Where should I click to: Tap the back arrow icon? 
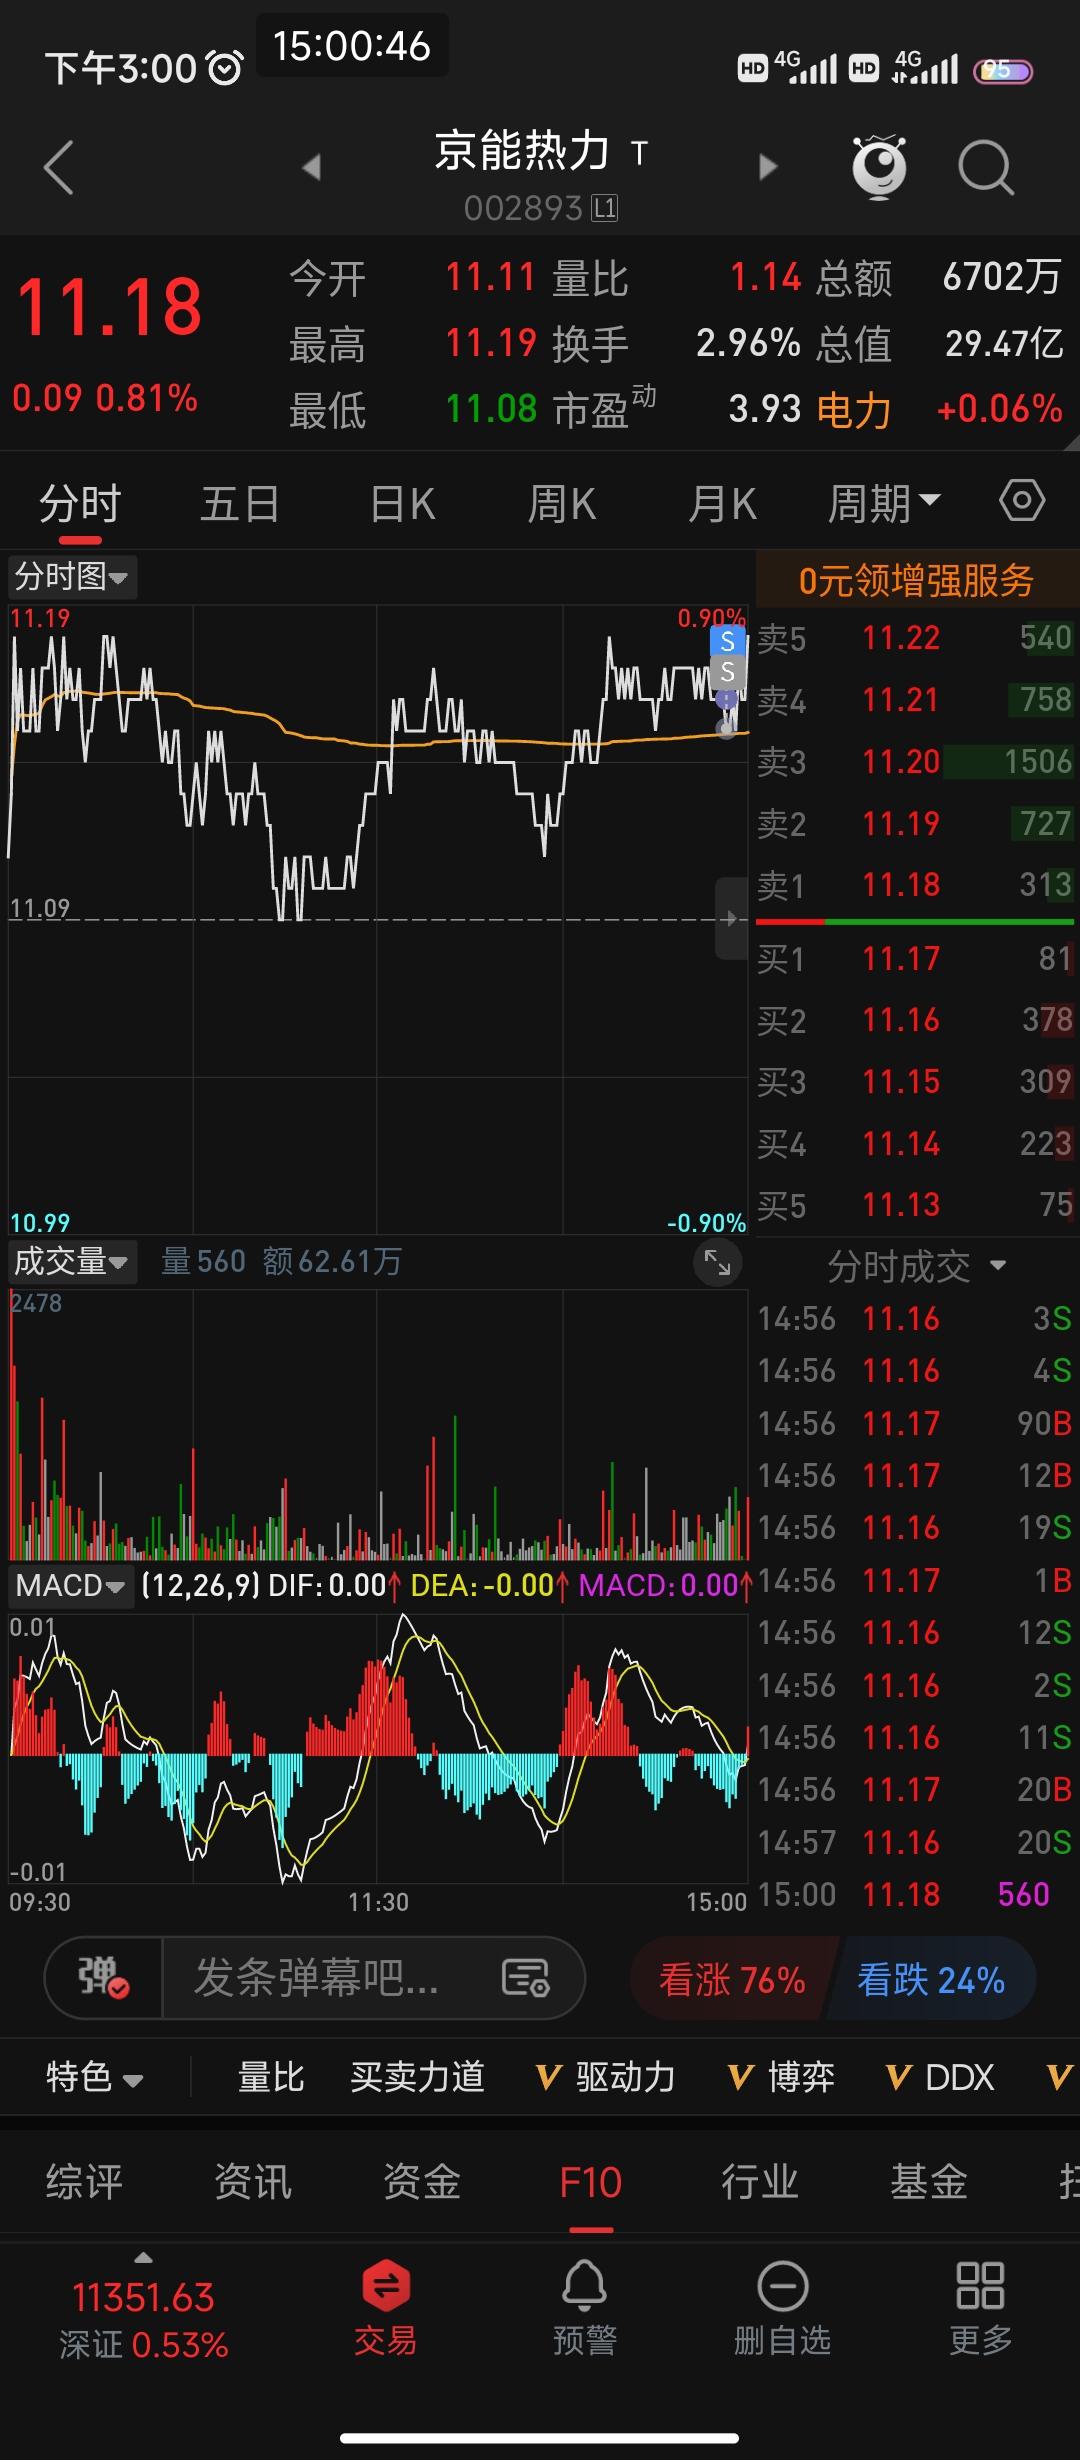59,167
